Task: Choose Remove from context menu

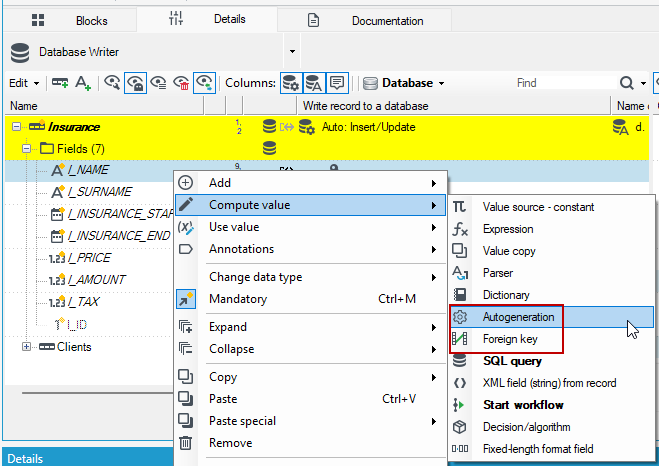Action: 310,442
